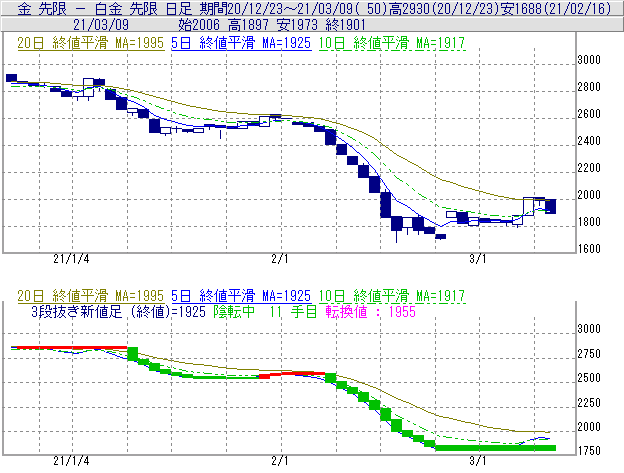The width and height of the screenshot is (624, 473).
Task: Click the date '21/03/09' in second header row
Action: (101, 25)
